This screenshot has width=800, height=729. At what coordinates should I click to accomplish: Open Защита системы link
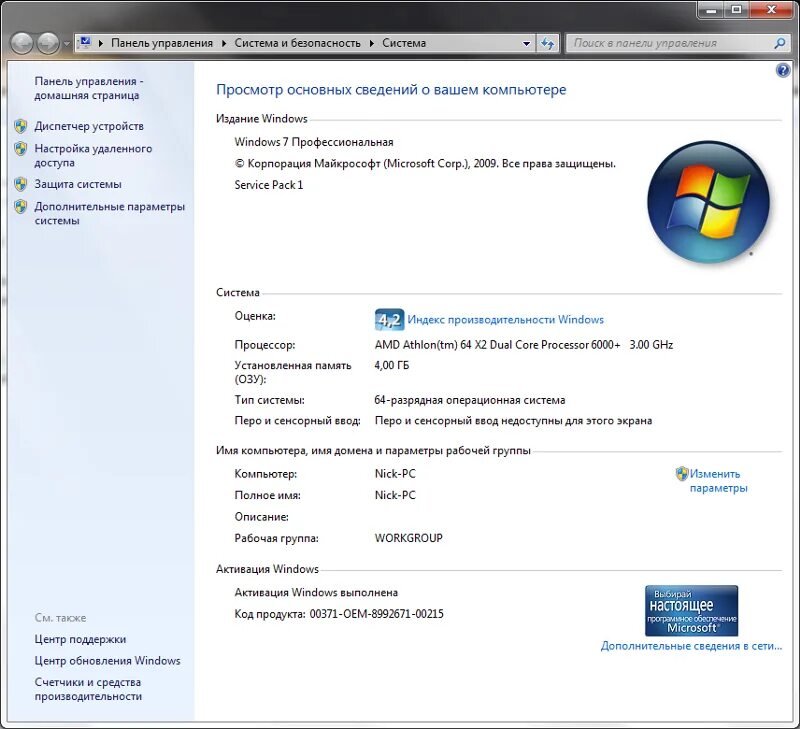(78, 184)
